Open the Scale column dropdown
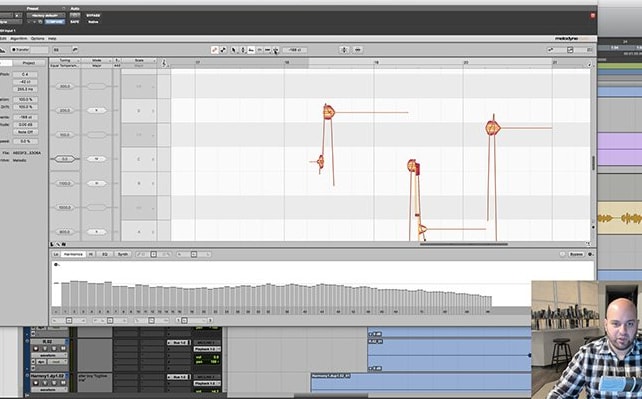This screenshot has height=399, width=642. [139, 61]
